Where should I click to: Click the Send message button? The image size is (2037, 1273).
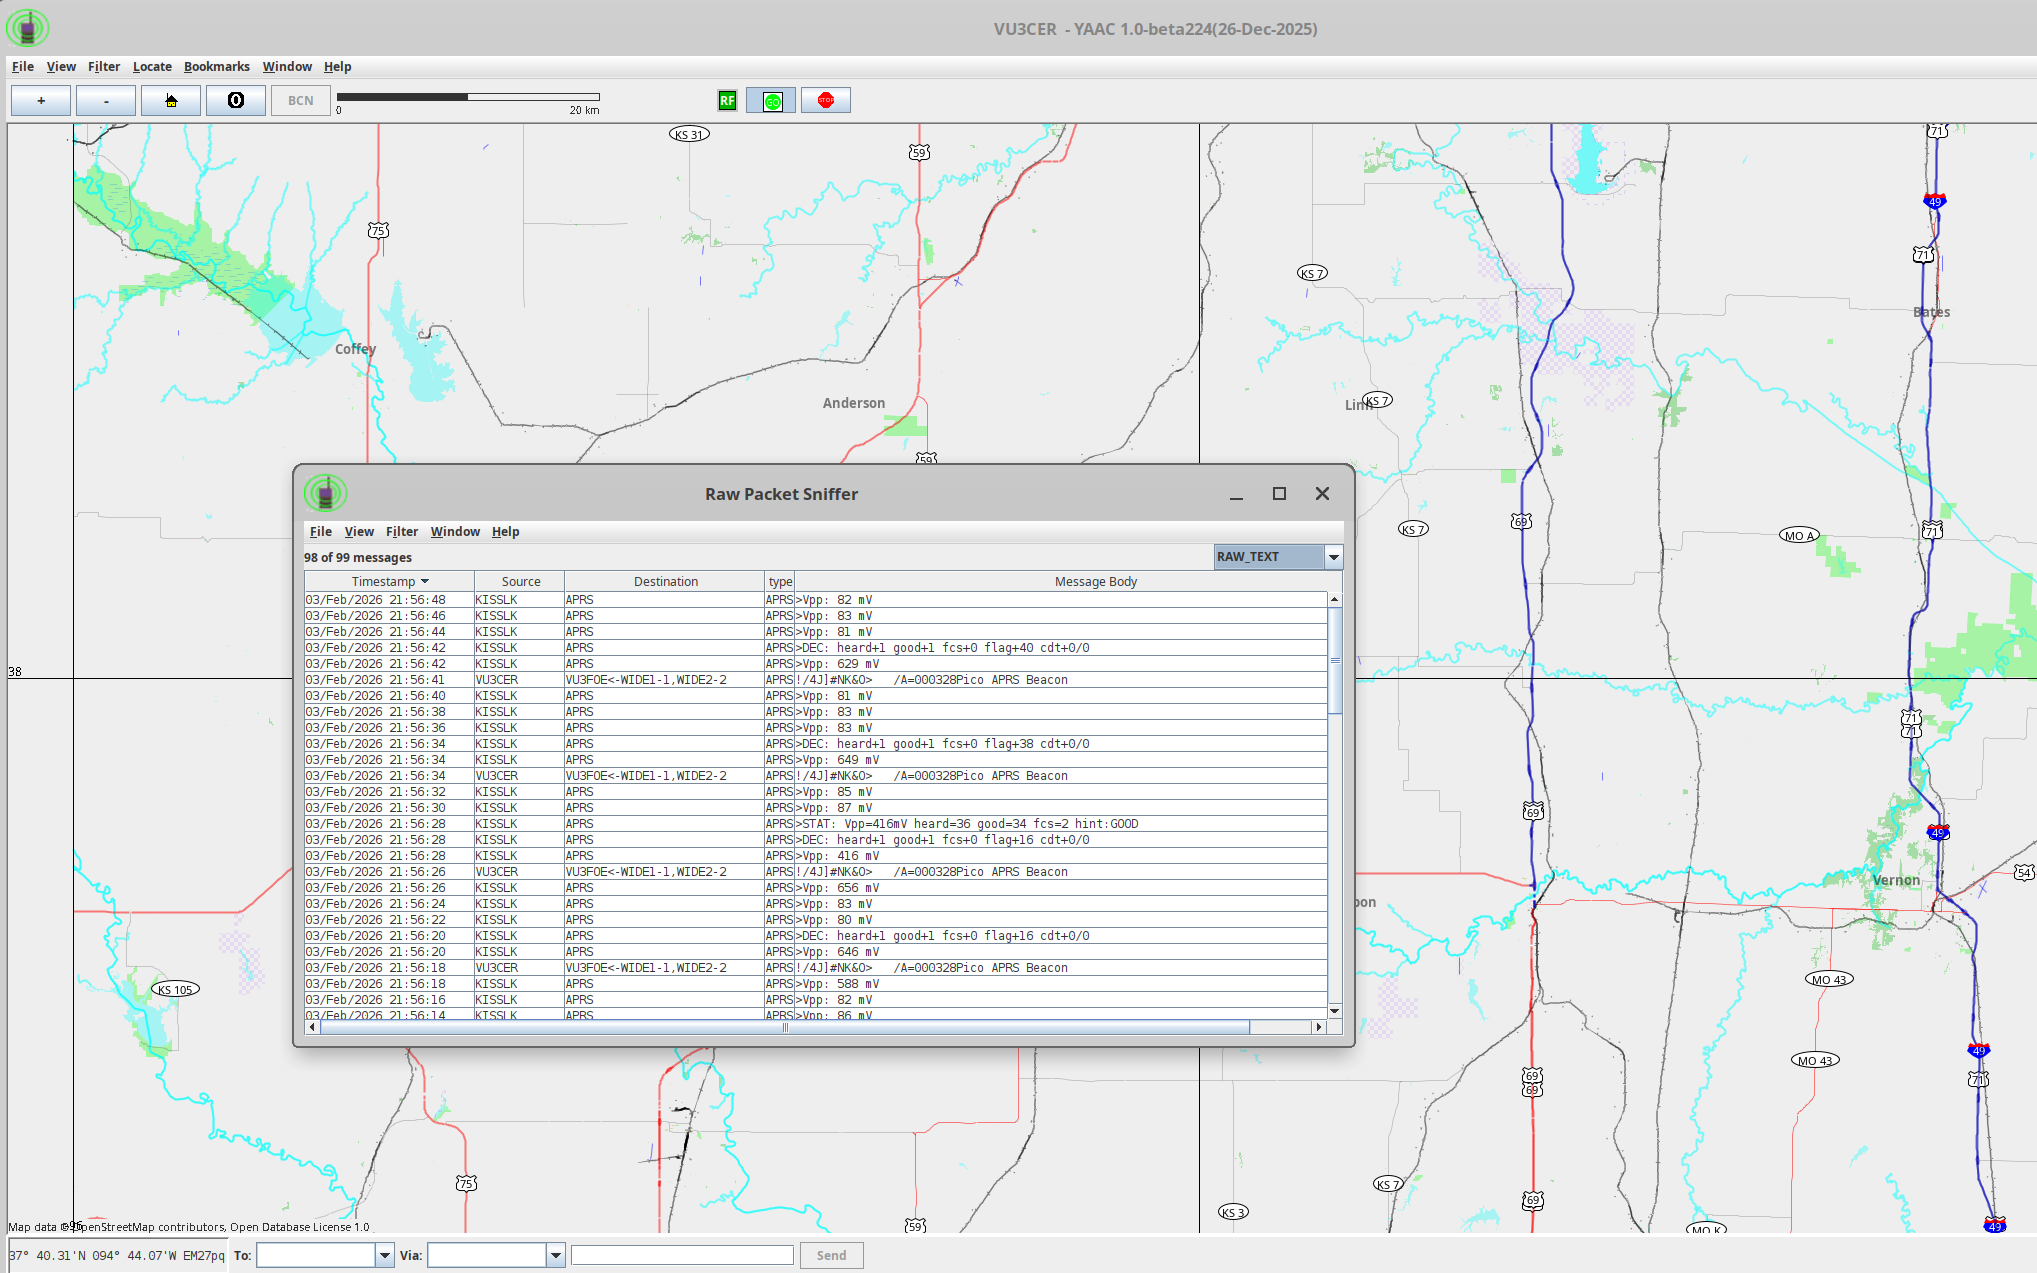tap(831, 1255)
